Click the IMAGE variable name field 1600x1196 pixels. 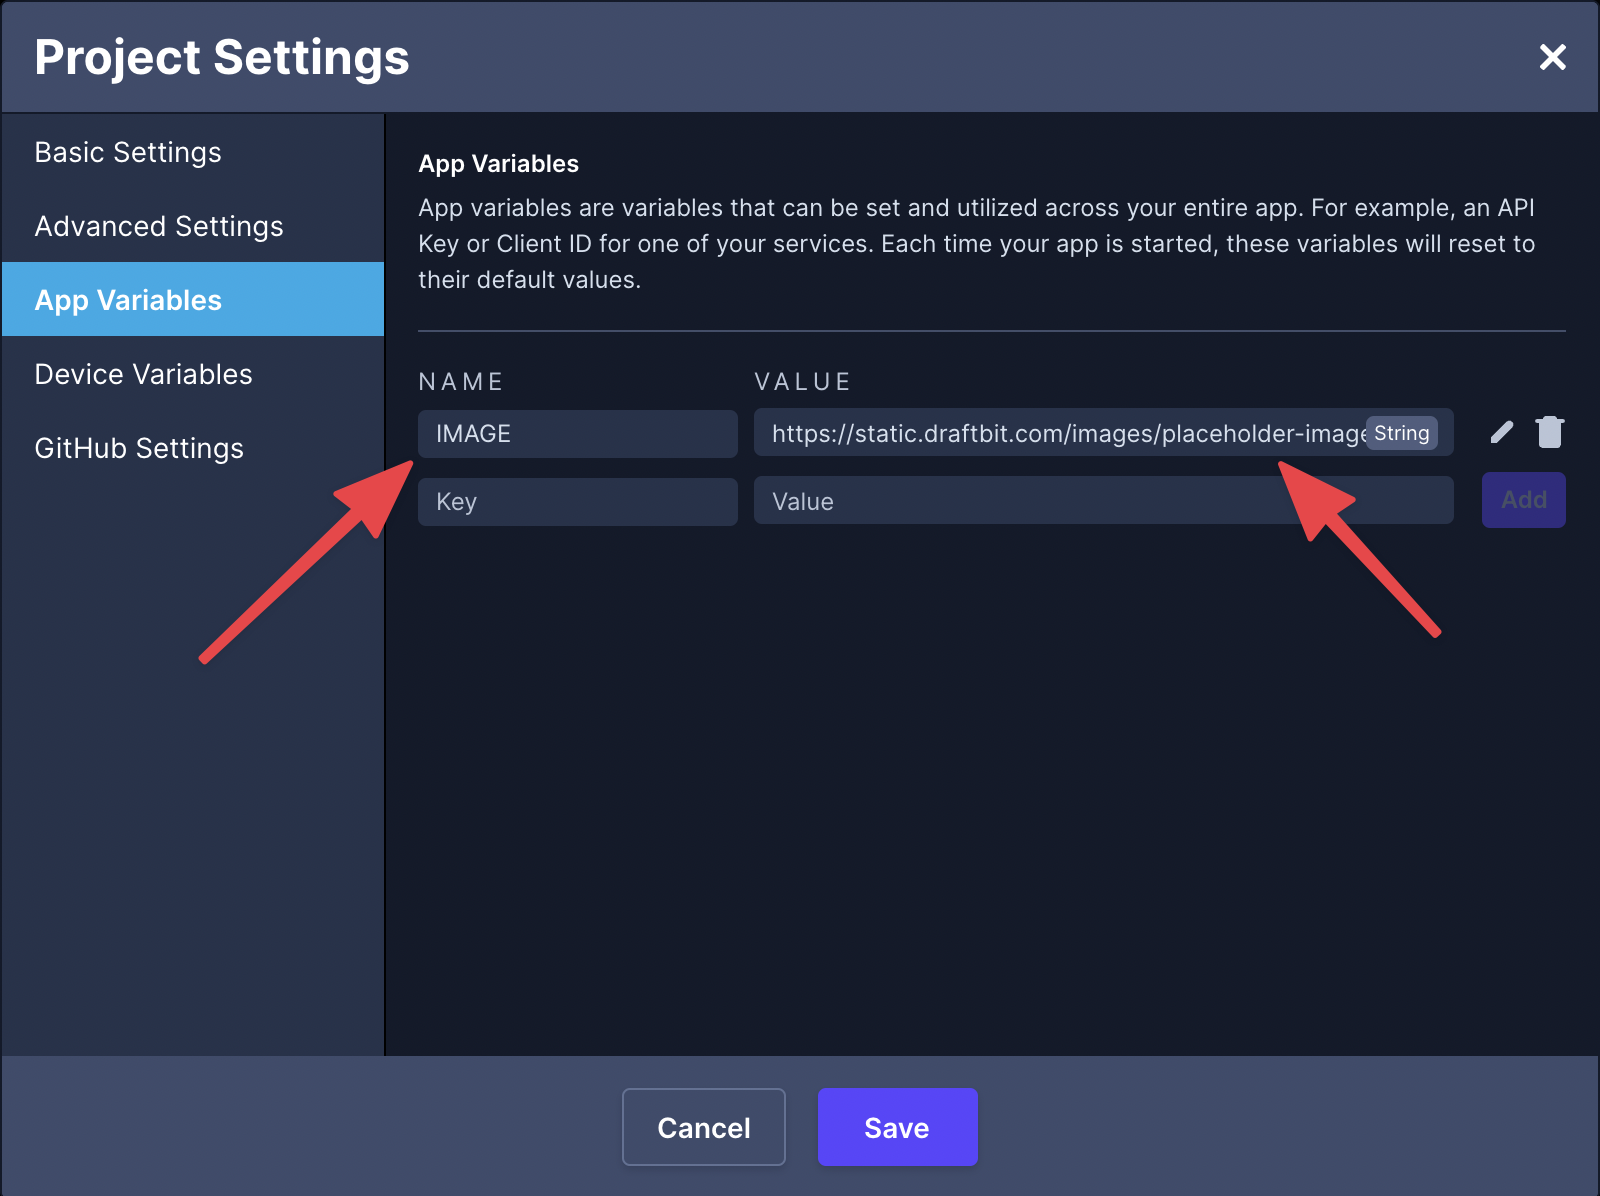click(x=577, y=434)
